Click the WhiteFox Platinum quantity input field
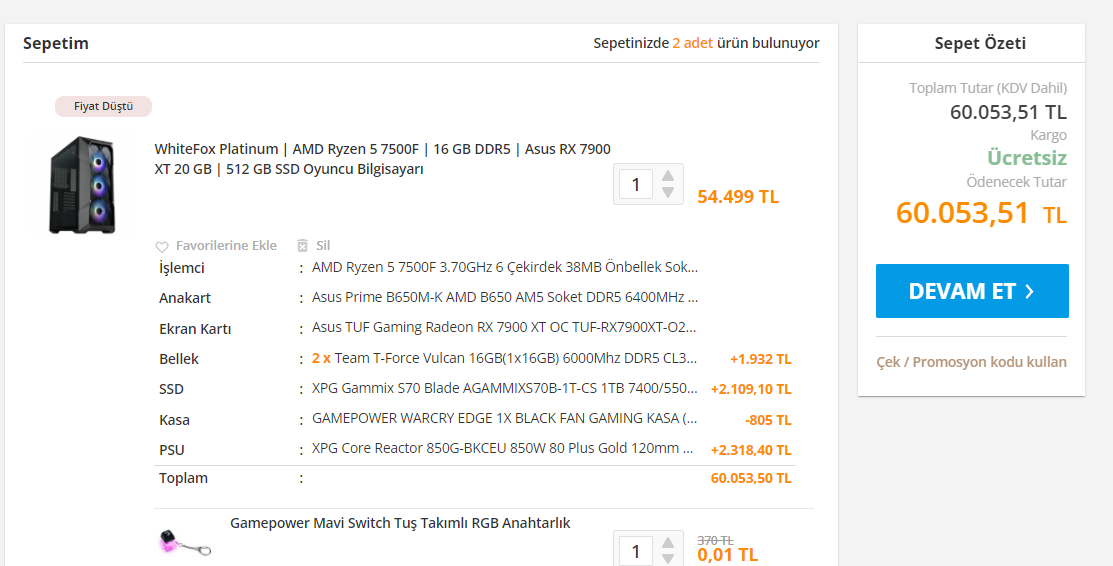The image size is (1113, 566). 637,185
